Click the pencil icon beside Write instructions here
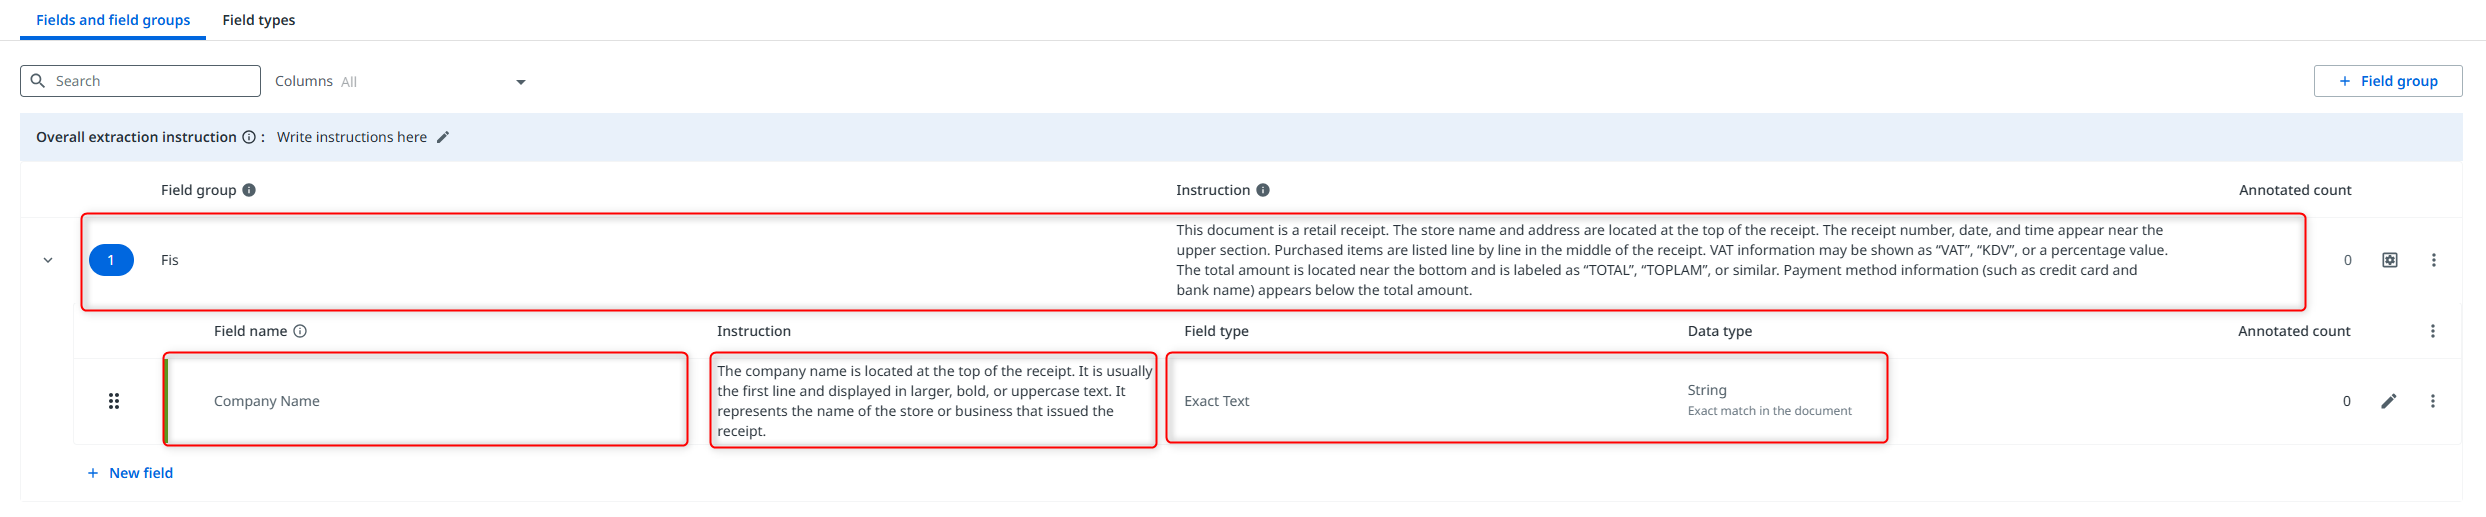 [443, 137]
